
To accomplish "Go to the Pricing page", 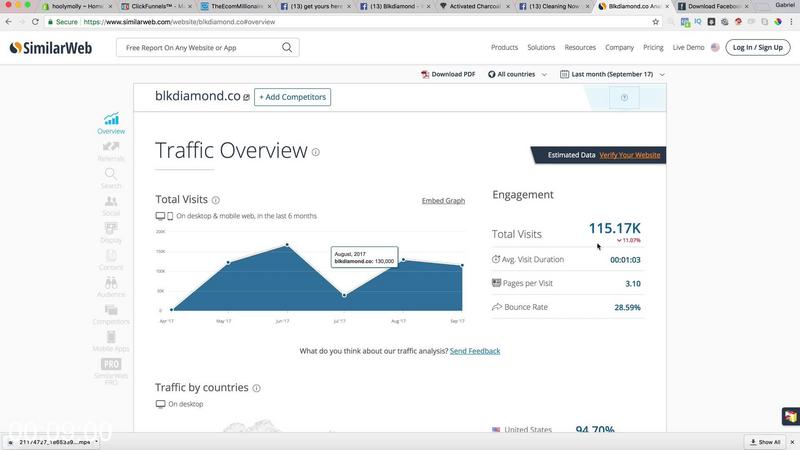I will [653, 47].
